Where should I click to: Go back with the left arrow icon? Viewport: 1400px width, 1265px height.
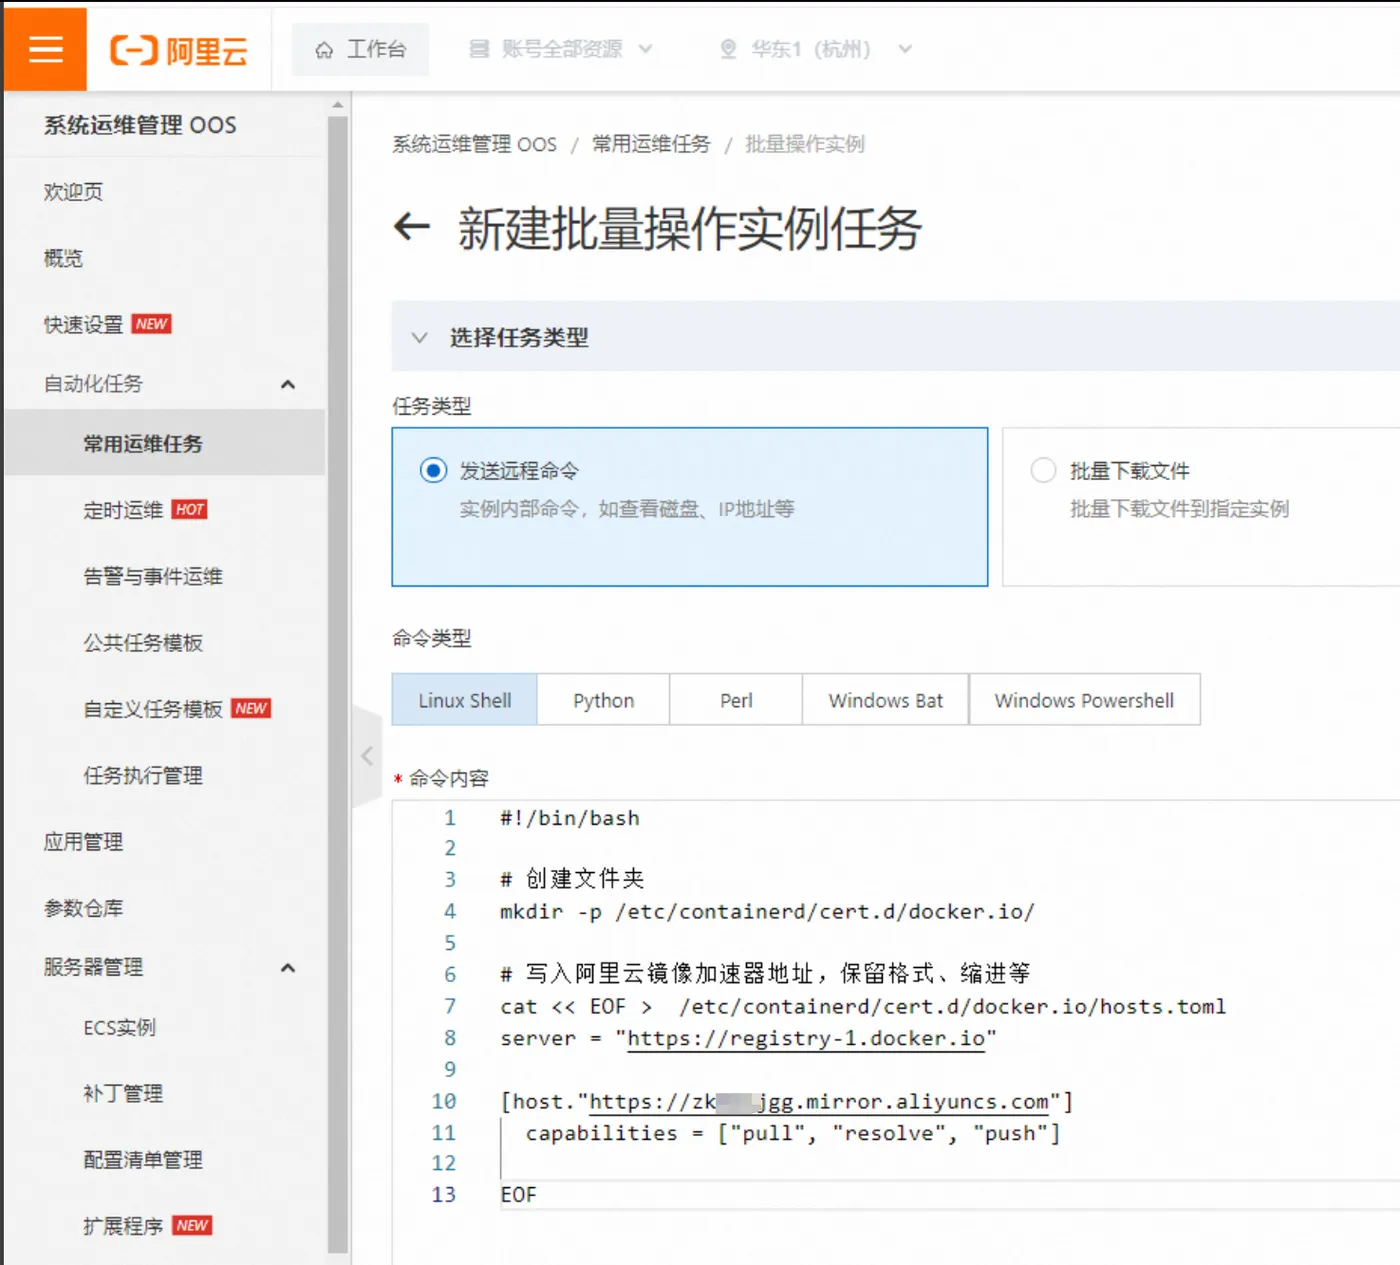[x=412, y=228]
